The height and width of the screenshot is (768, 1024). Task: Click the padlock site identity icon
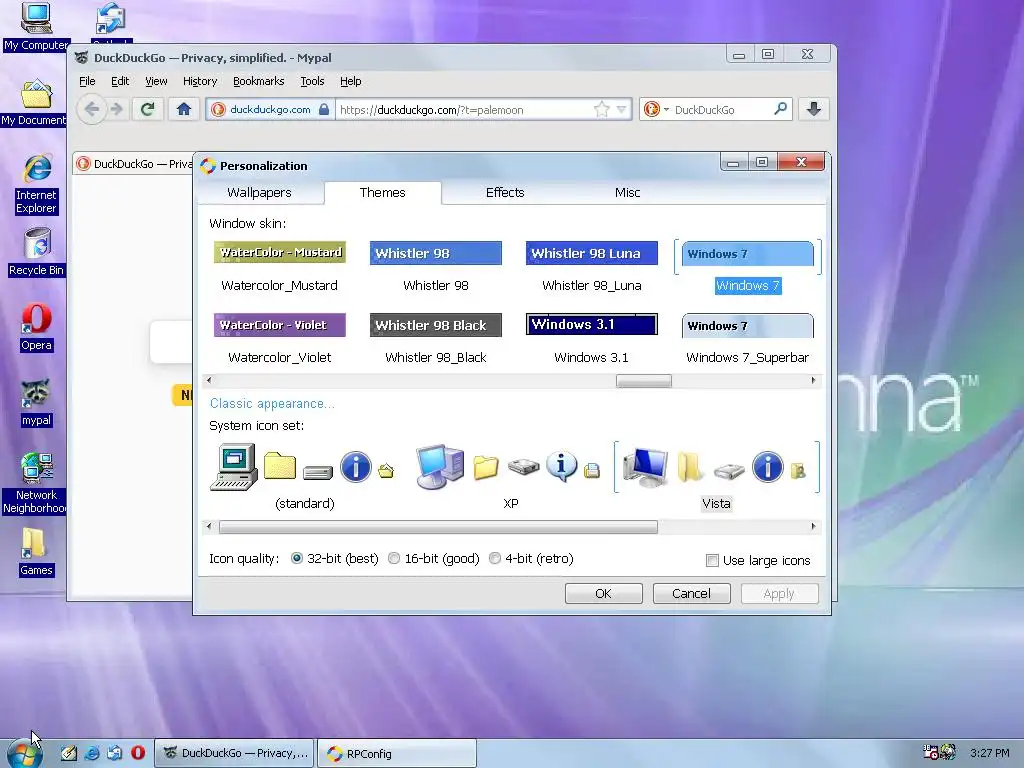click(x=324, y=110)
